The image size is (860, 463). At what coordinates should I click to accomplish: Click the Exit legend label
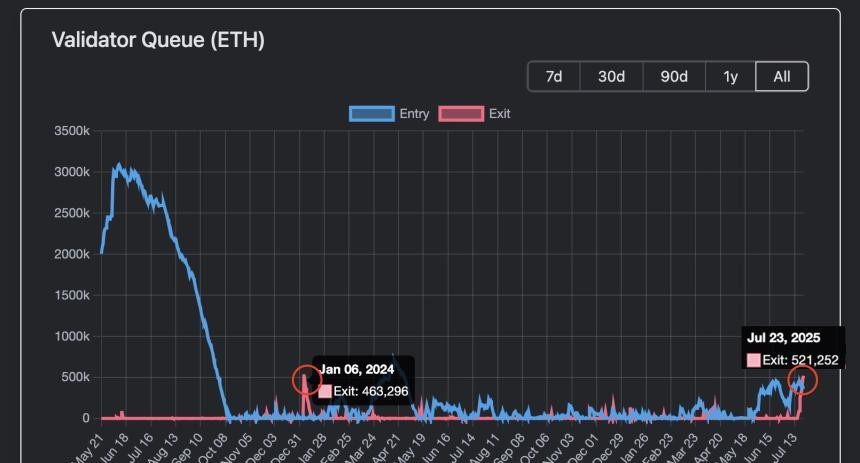tap(500, 114)
